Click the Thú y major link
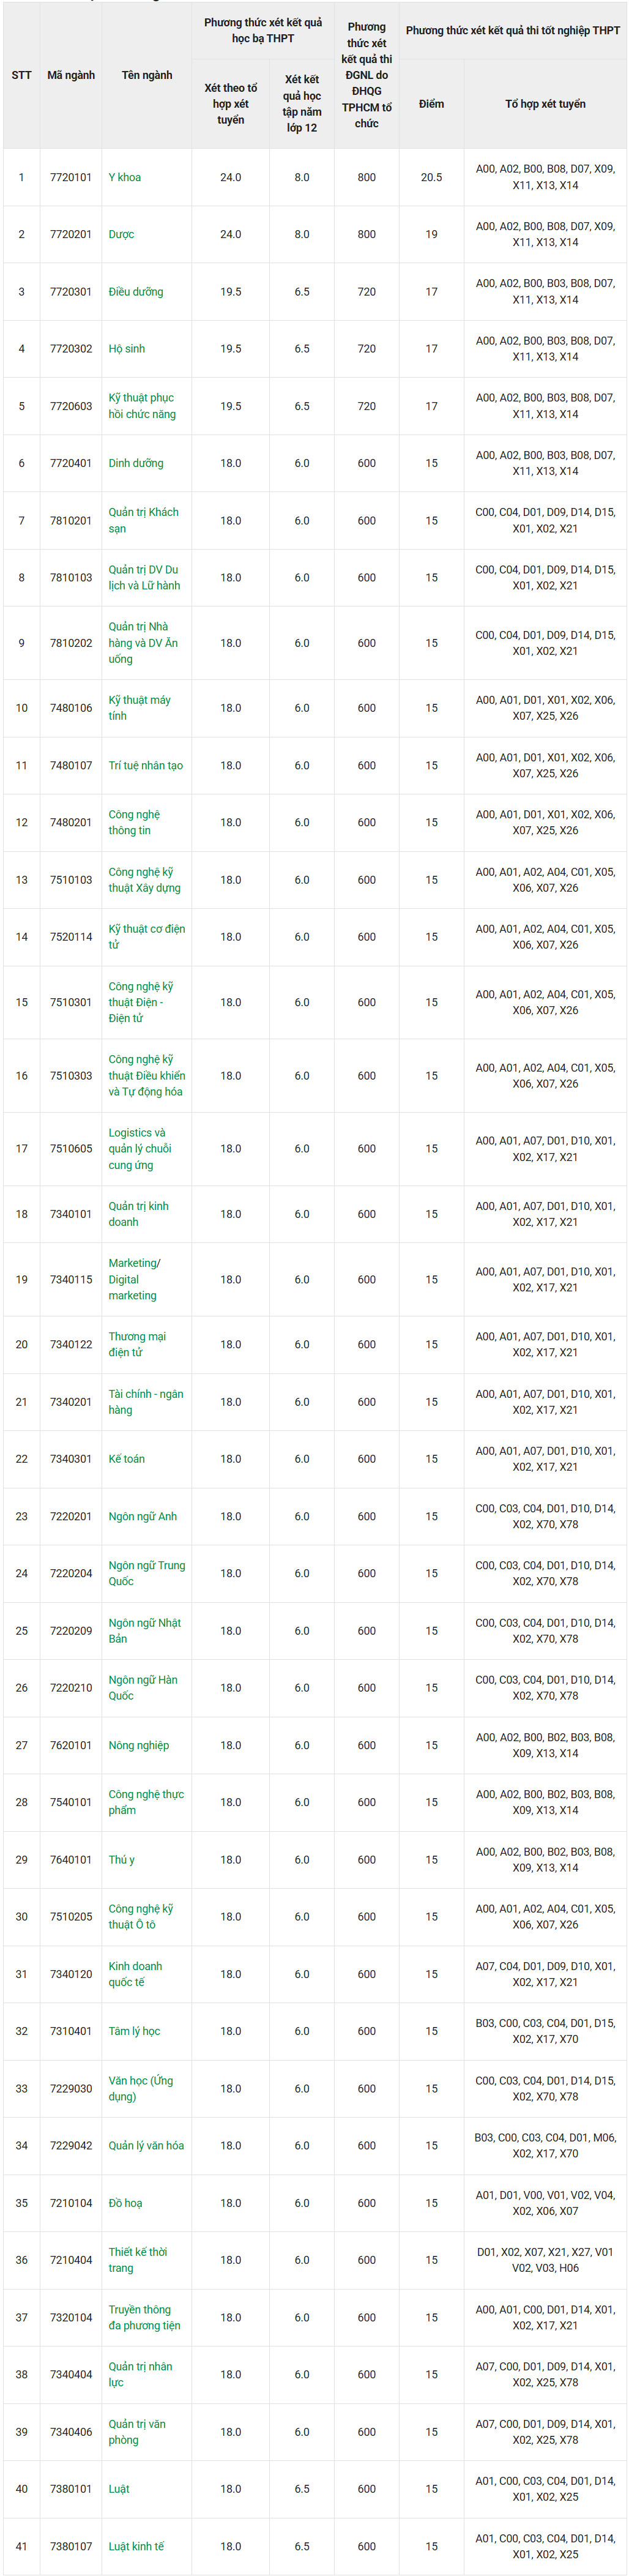Screen dimensions: 629x2576 click(121, 1860)
